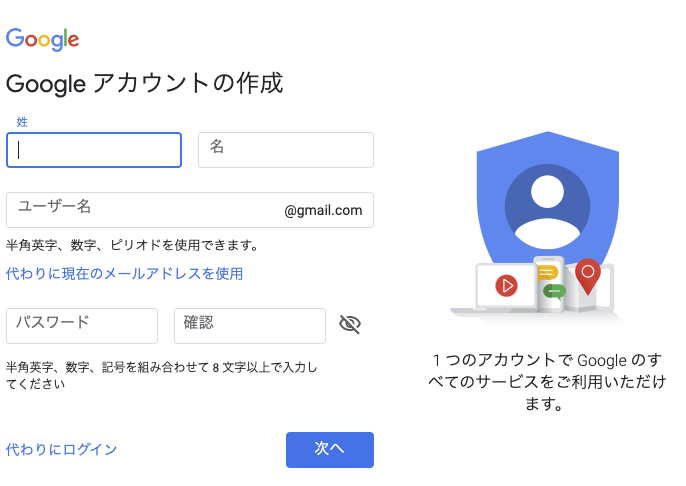The image size is (686, 486).
Task: Click the @gmail.com suffix text
Action: click(323, 211)
